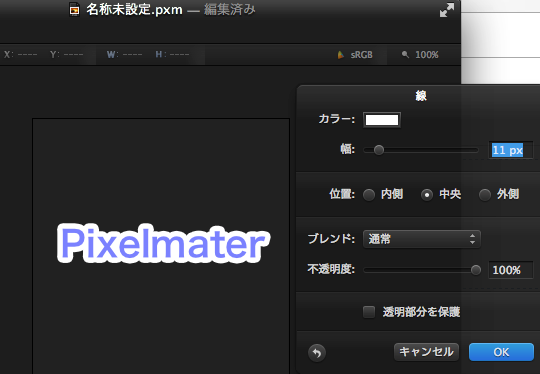Image resolution: width=540 pixels, height=374 pixels.
Task: Click the 編集済み status text
Action: pyautogui.click(x=230, y=10)
